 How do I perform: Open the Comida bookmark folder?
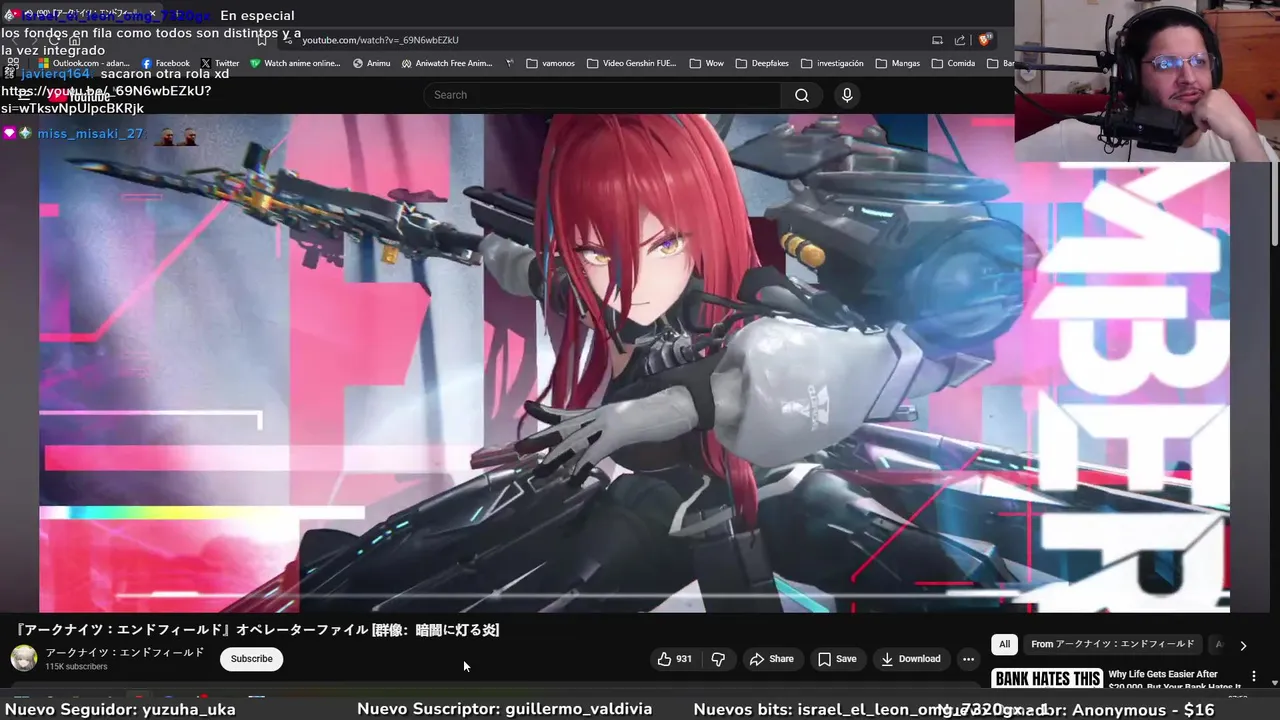[953, 63]
